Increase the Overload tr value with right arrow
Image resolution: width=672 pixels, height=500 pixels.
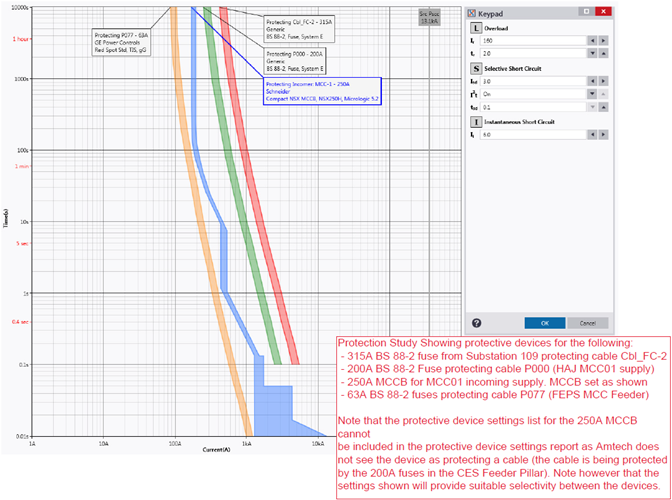point(602,53)
